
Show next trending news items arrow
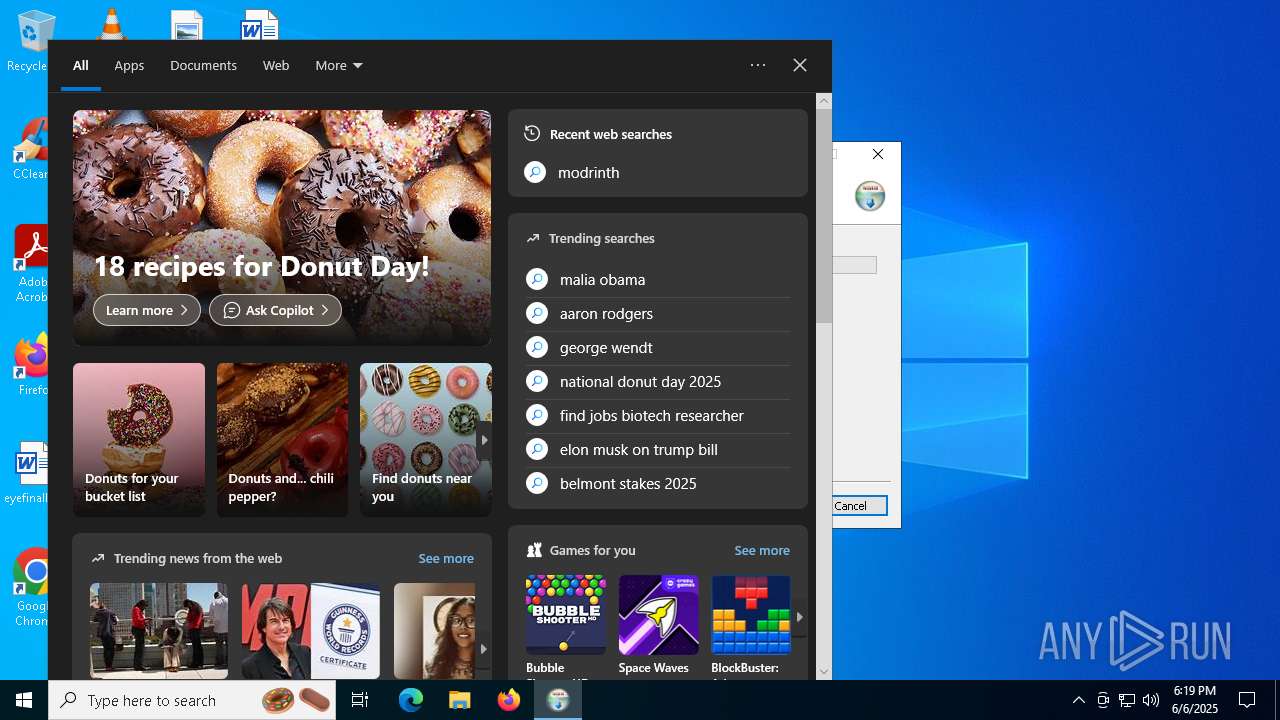(483, 648)
